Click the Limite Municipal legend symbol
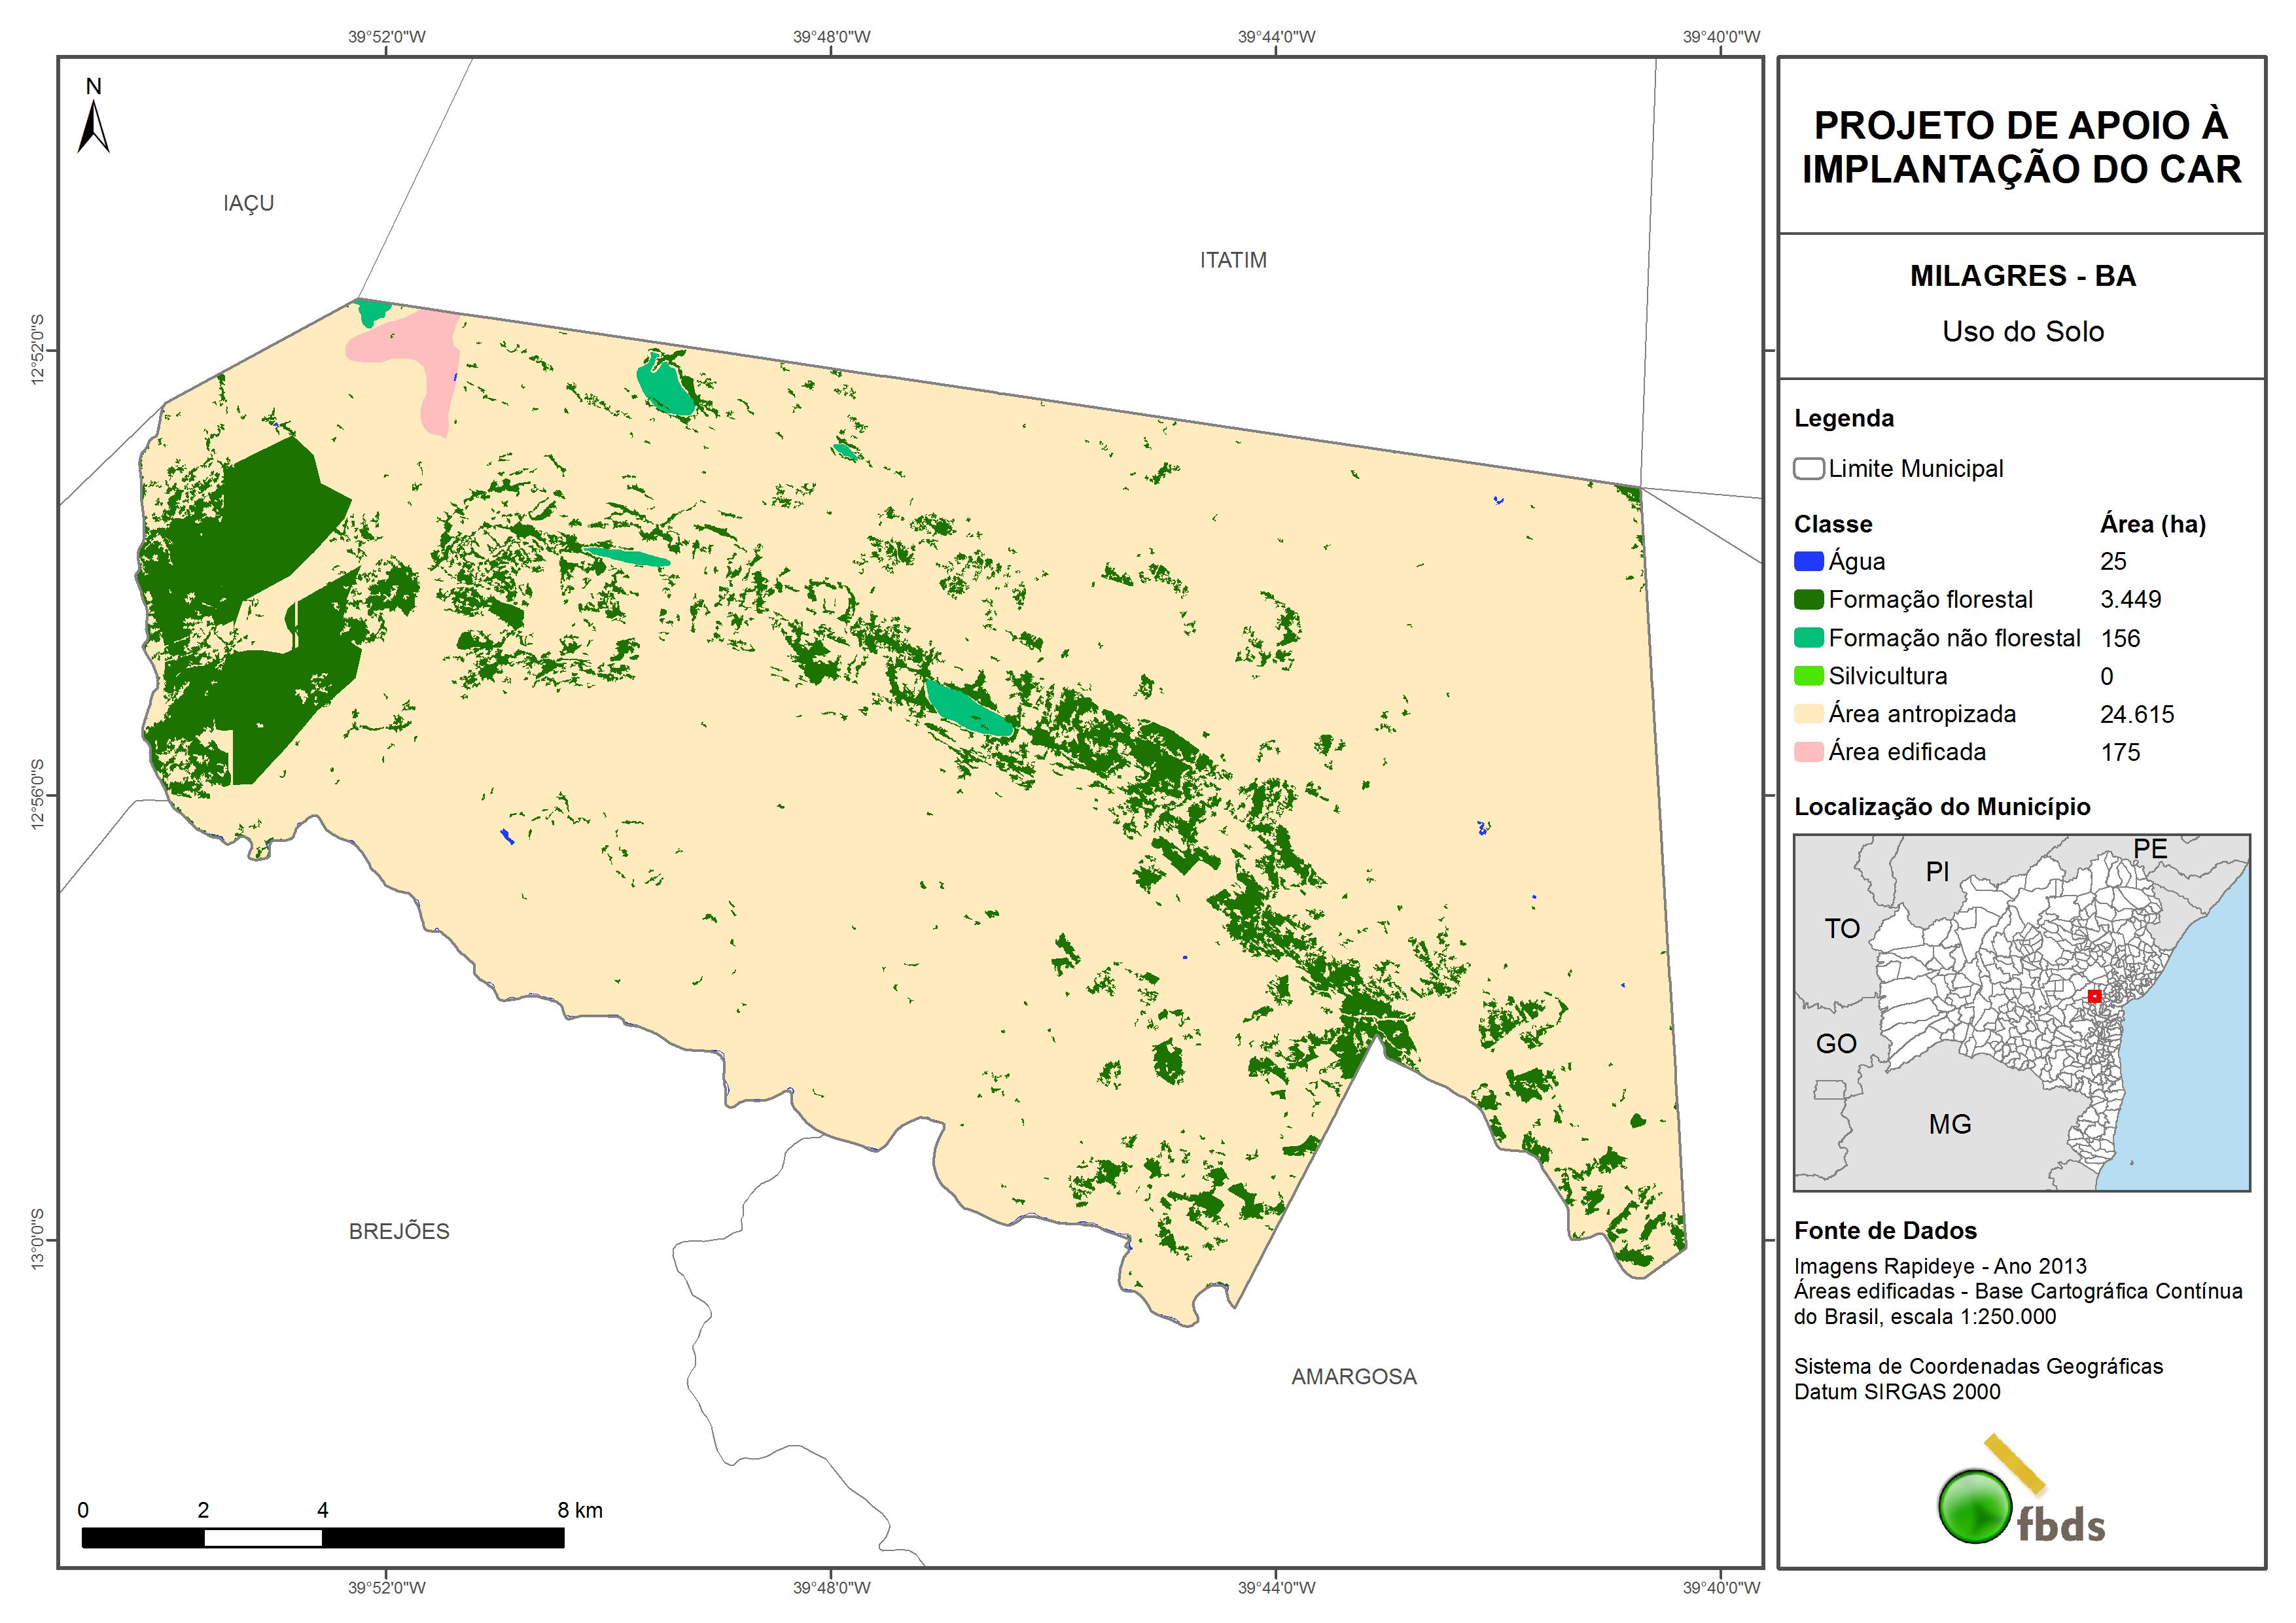Image resolution: width=2296 pixels, height=1623 pixels. (x=1808, y=469)
